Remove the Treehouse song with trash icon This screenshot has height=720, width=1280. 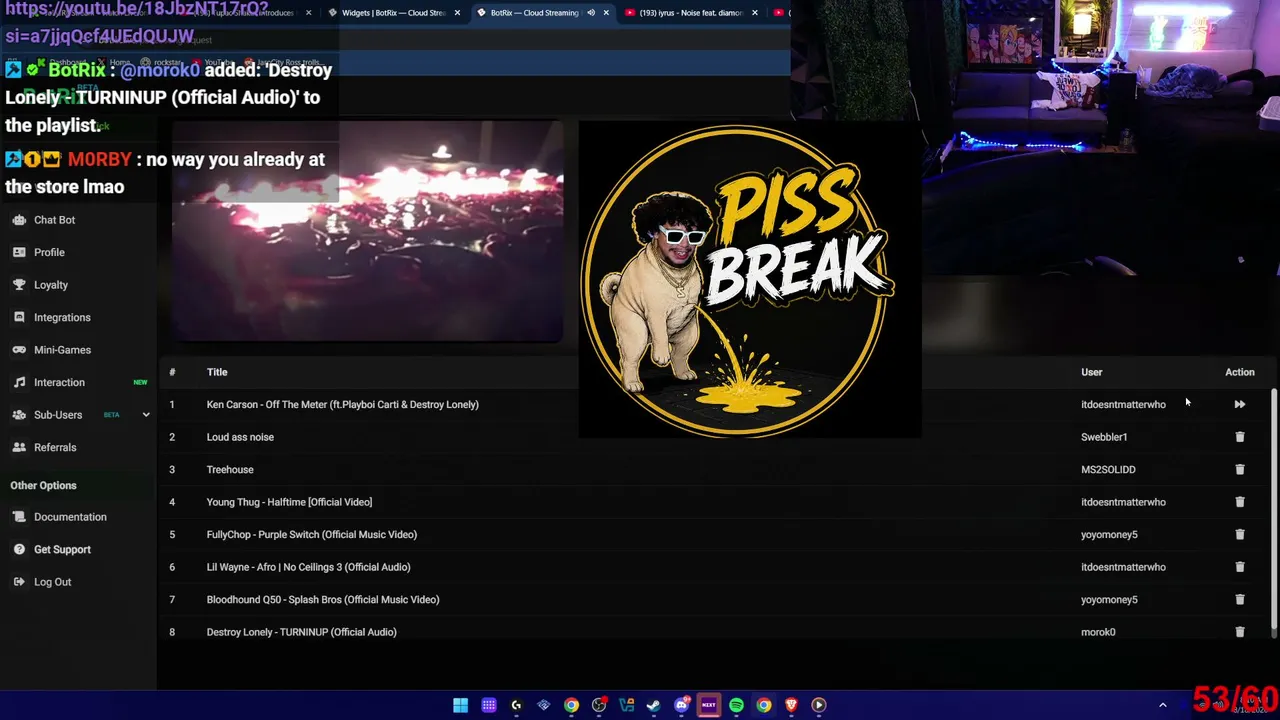tap(1239, 469)
